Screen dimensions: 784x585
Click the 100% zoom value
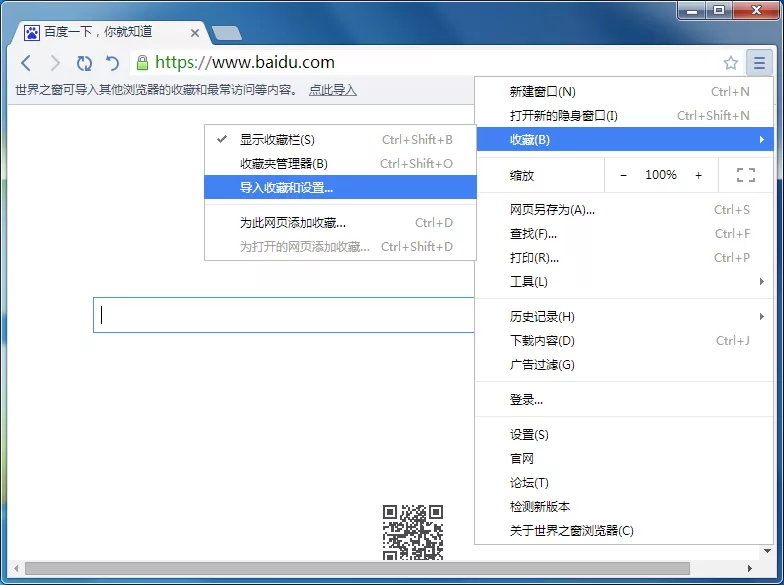[660, 175]
